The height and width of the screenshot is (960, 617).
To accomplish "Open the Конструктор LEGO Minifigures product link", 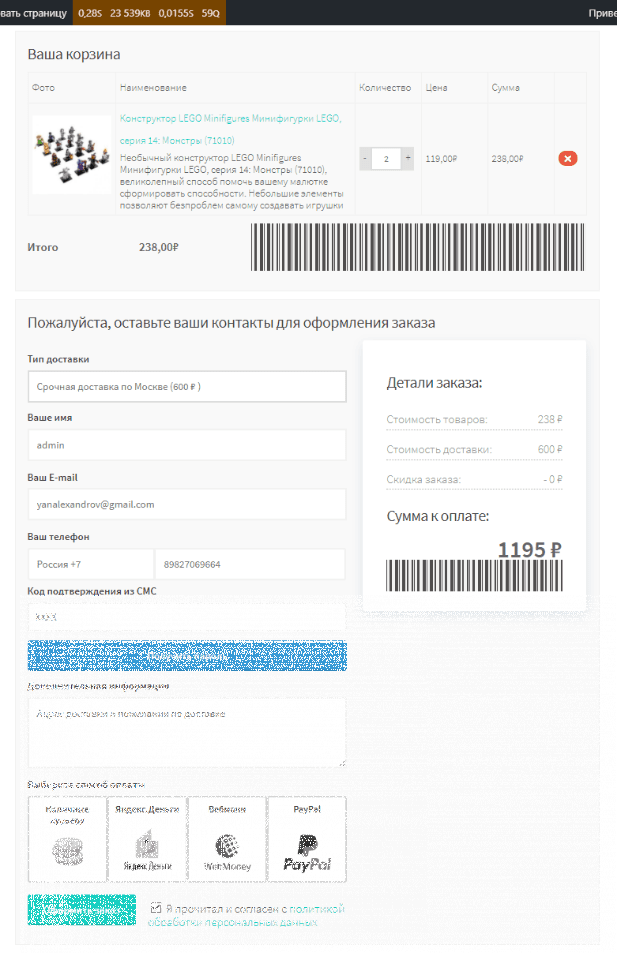I will click(x=230, y=128).
